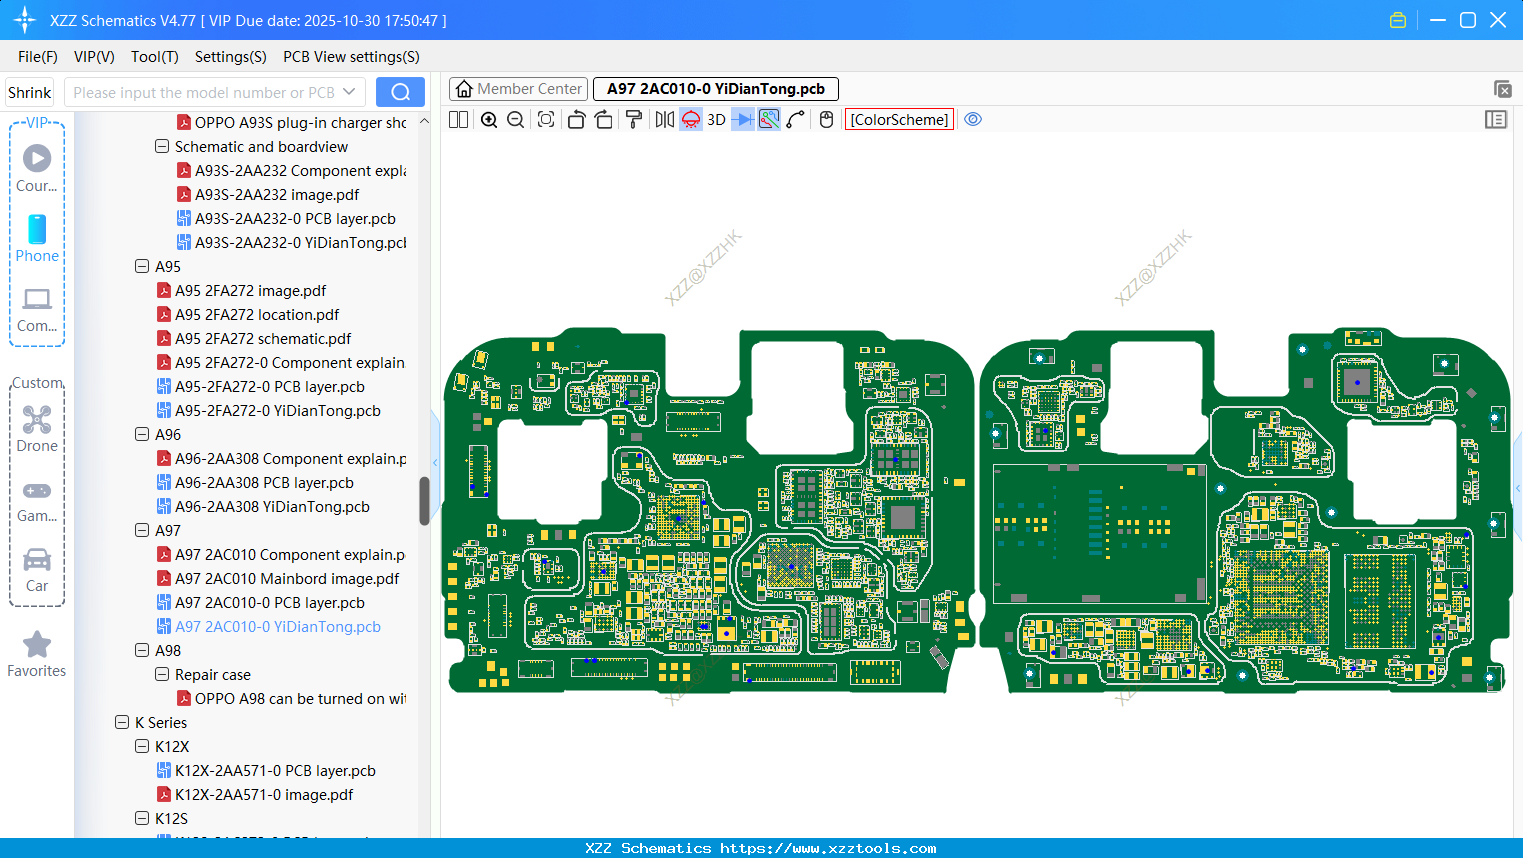Open the Tool(T) menu
The image size is (1523, 858).
pyautogui.click(x=154, y=57)
